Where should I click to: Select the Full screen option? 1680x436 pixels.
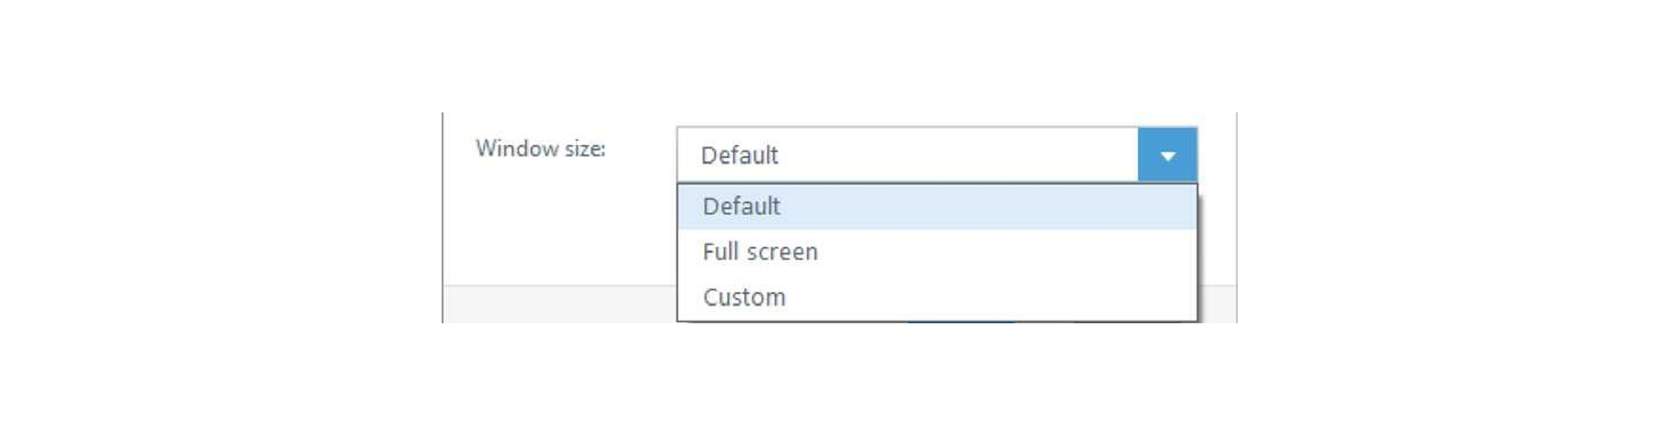click(x=937, y=252)
